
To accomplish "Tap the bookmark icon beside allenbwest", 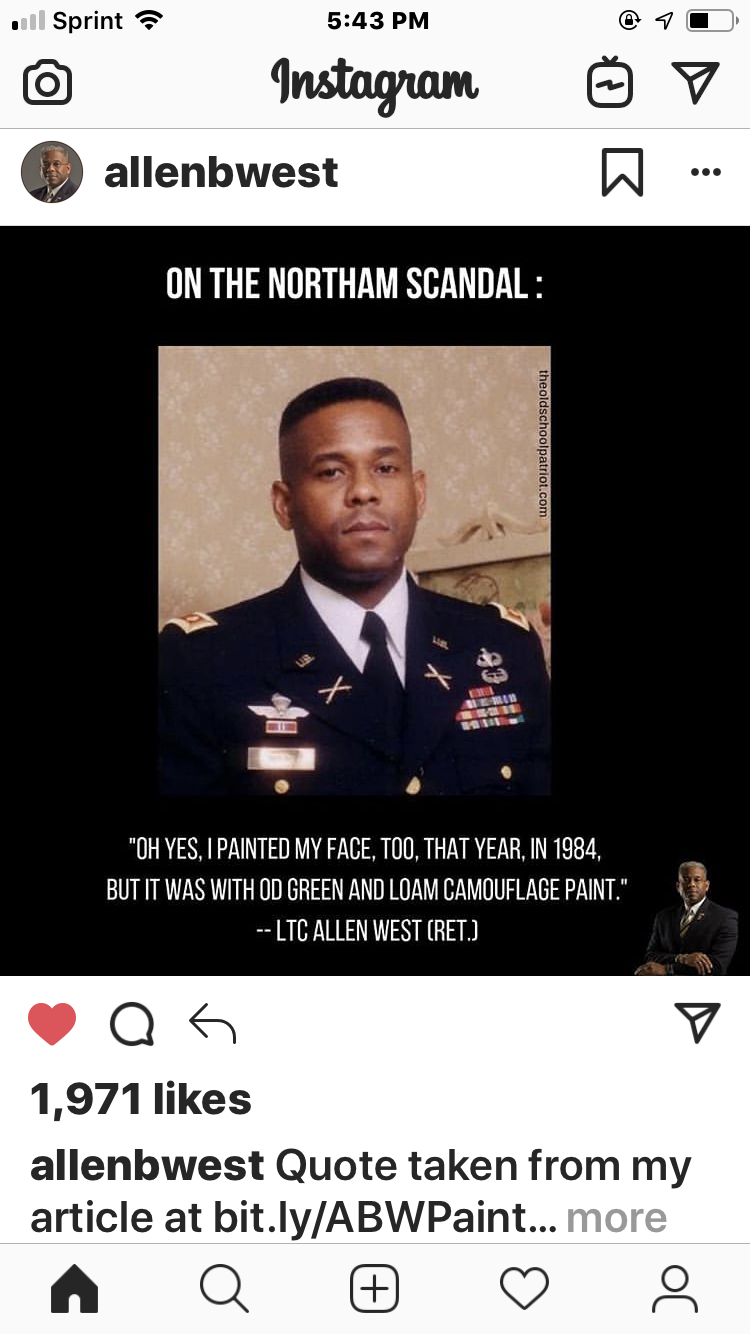I will click(x=621, y=172).
